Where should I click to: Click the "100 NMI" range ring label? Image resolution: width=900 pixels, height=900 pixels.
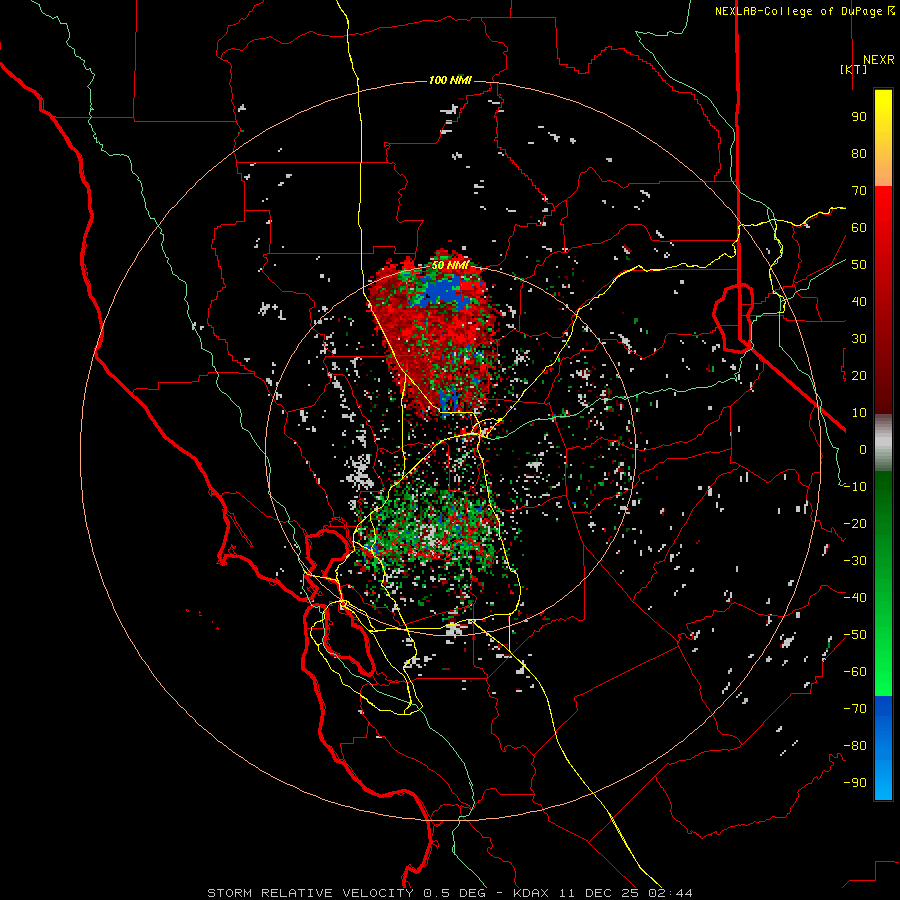(450, 80)
